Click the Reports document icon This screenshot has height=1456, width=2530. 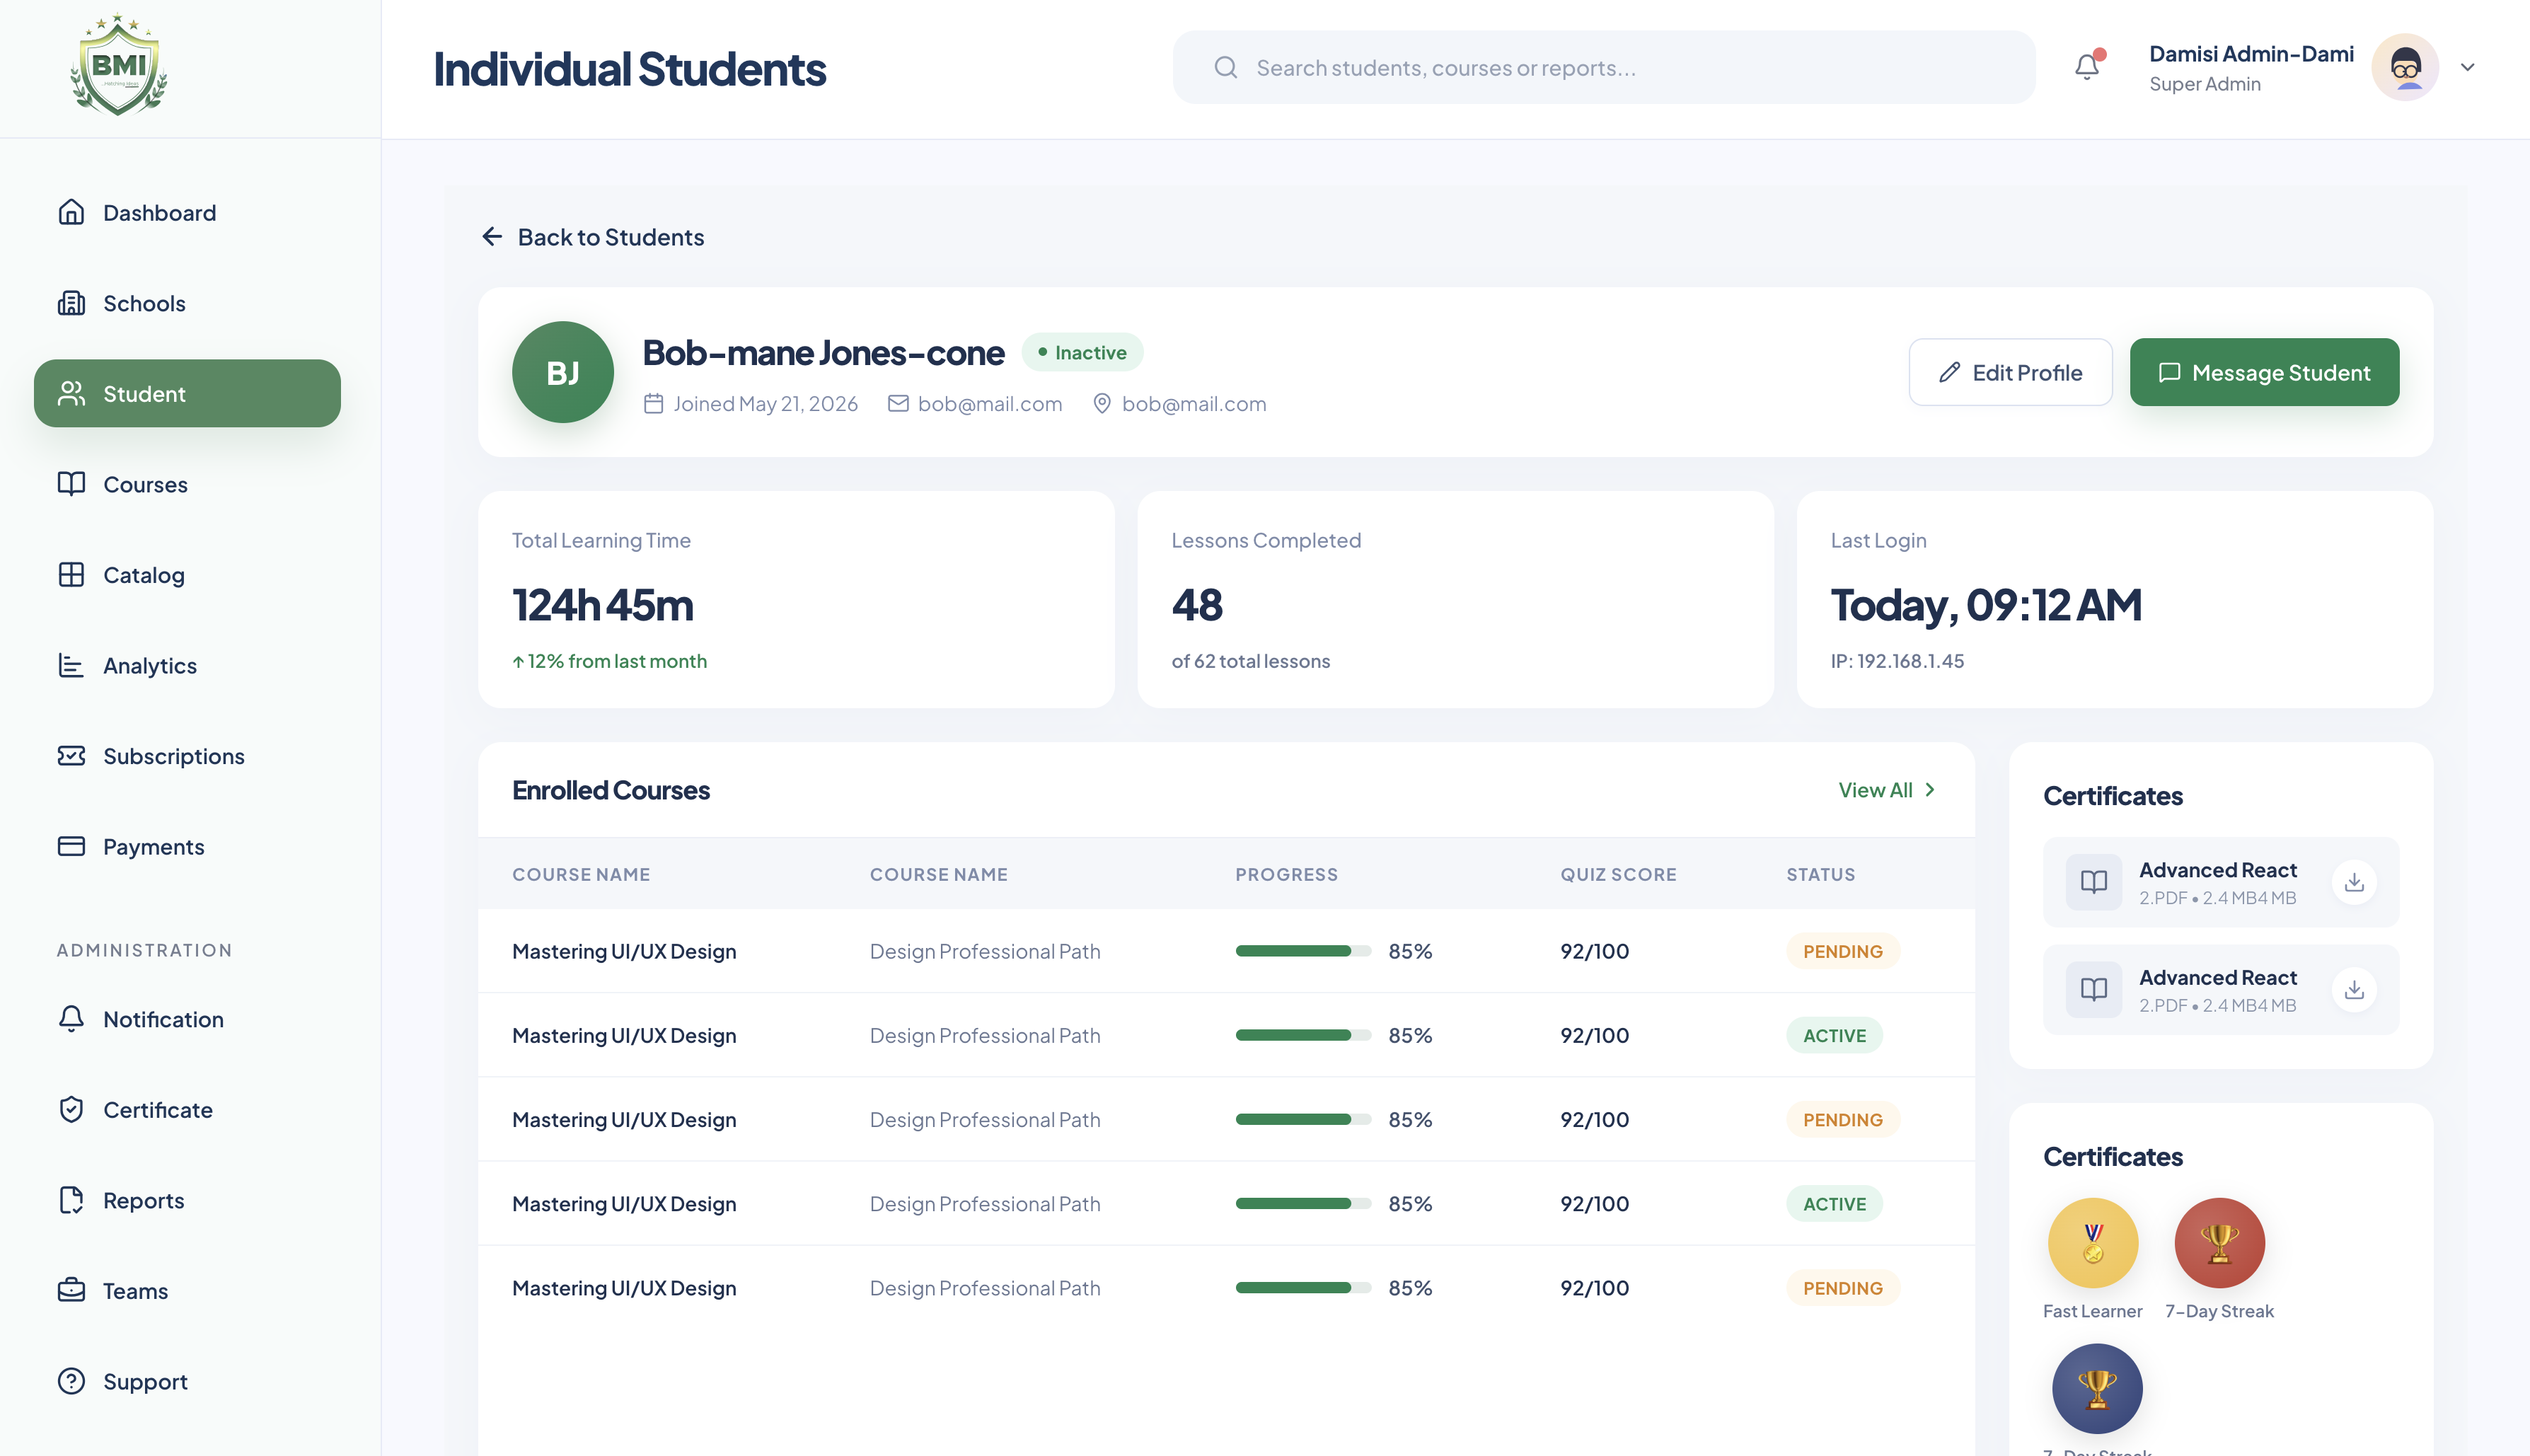pos(71,1200)
